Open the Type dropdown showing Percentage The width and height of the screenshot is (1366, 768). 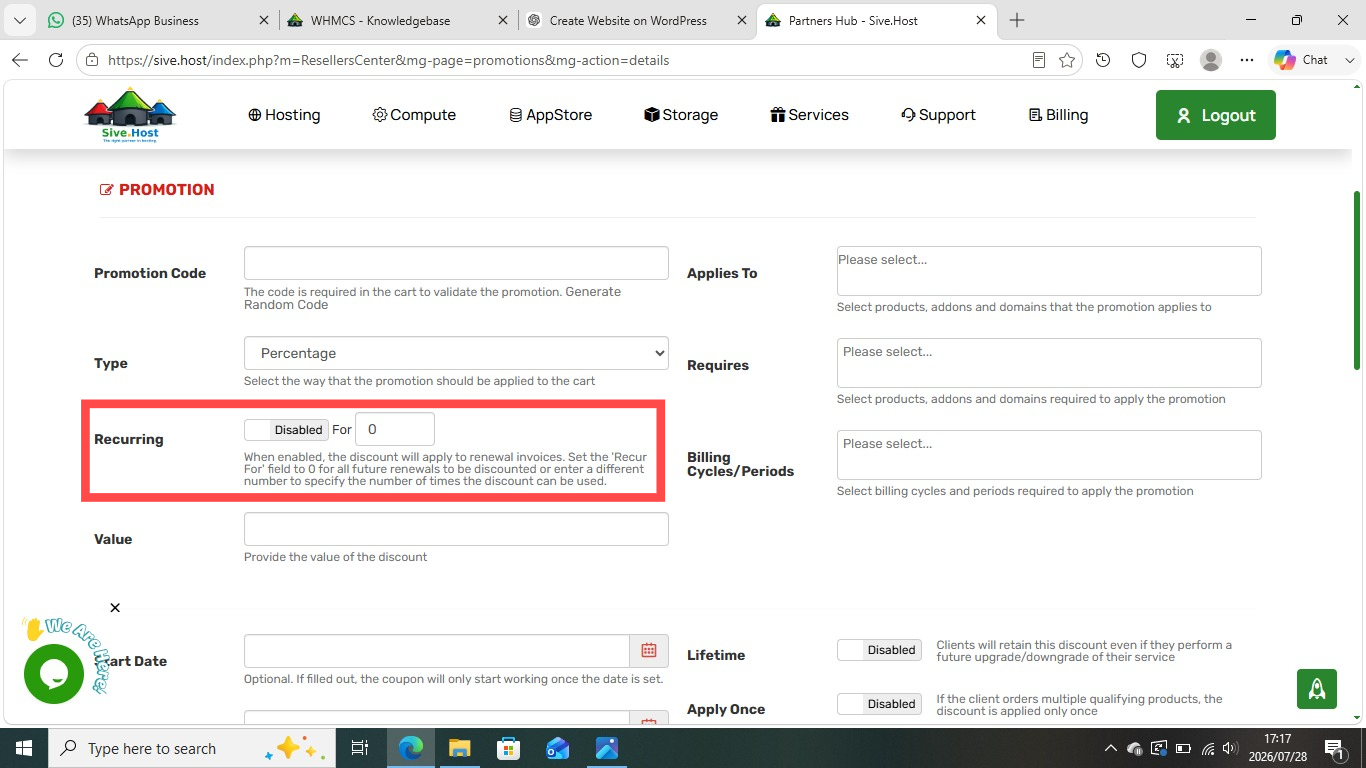(x=456, y=353)
